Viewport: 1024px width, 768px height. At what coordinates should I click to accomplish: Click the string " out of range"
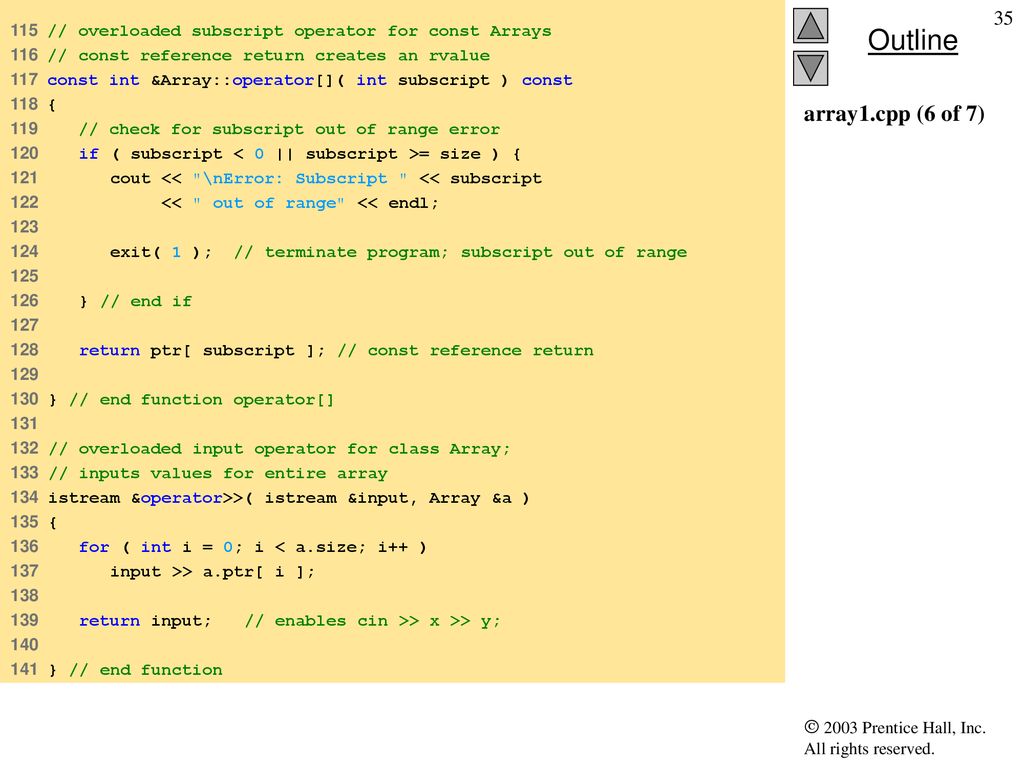pos(268,203)
